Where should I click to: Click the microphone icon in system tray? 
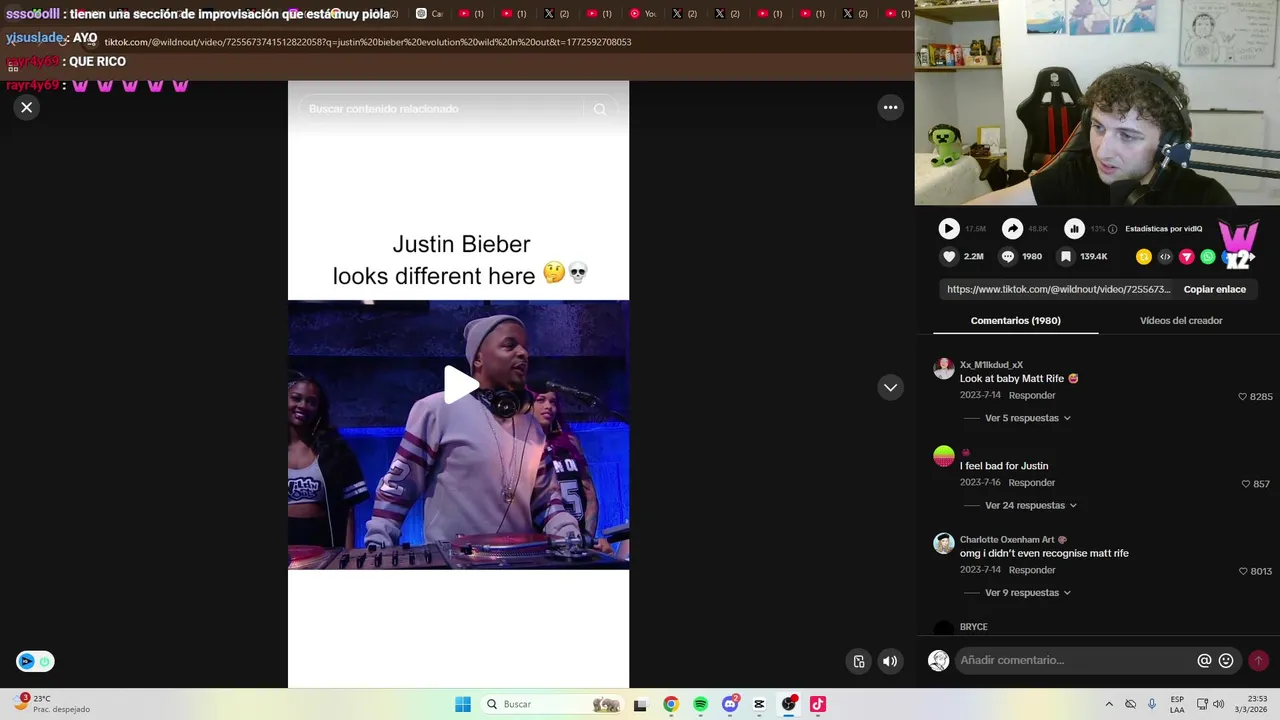(1152, 704)
